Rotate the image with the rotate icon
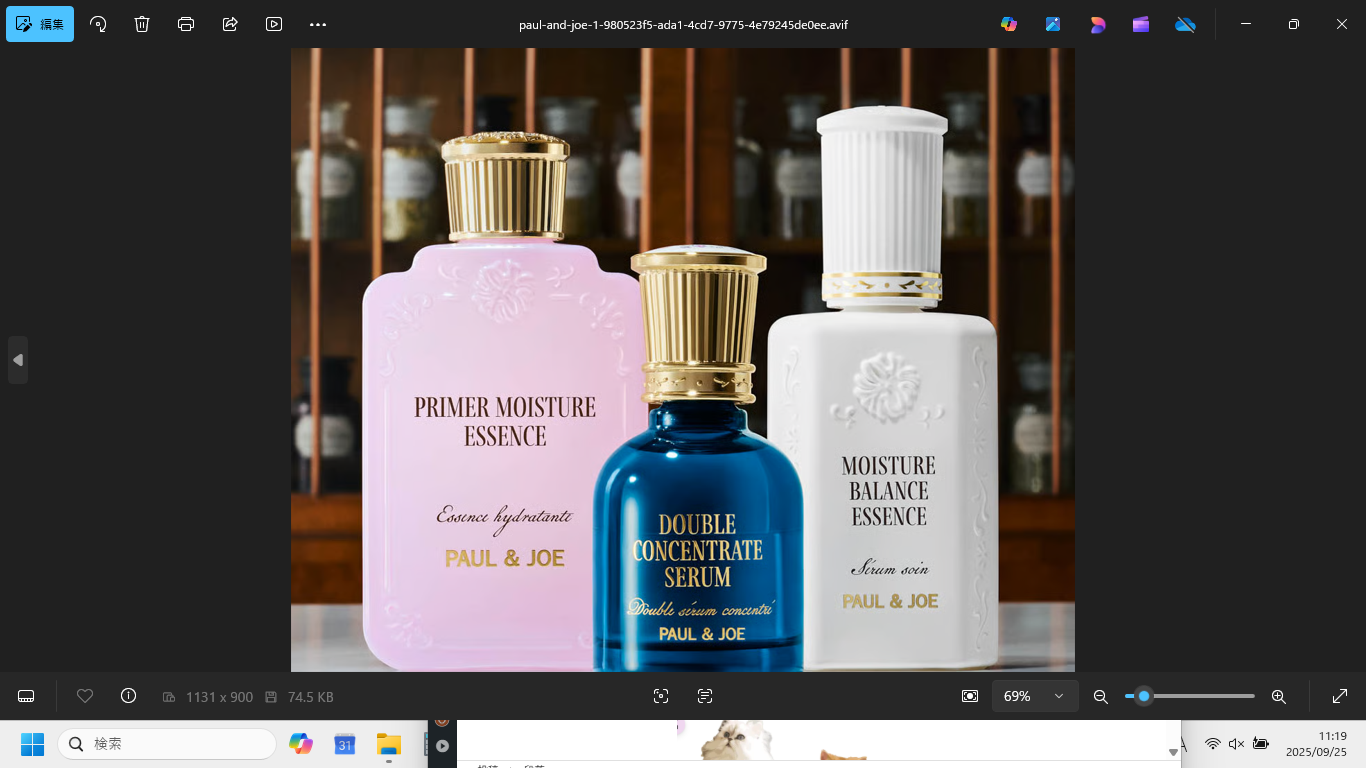 click(98, 24)
